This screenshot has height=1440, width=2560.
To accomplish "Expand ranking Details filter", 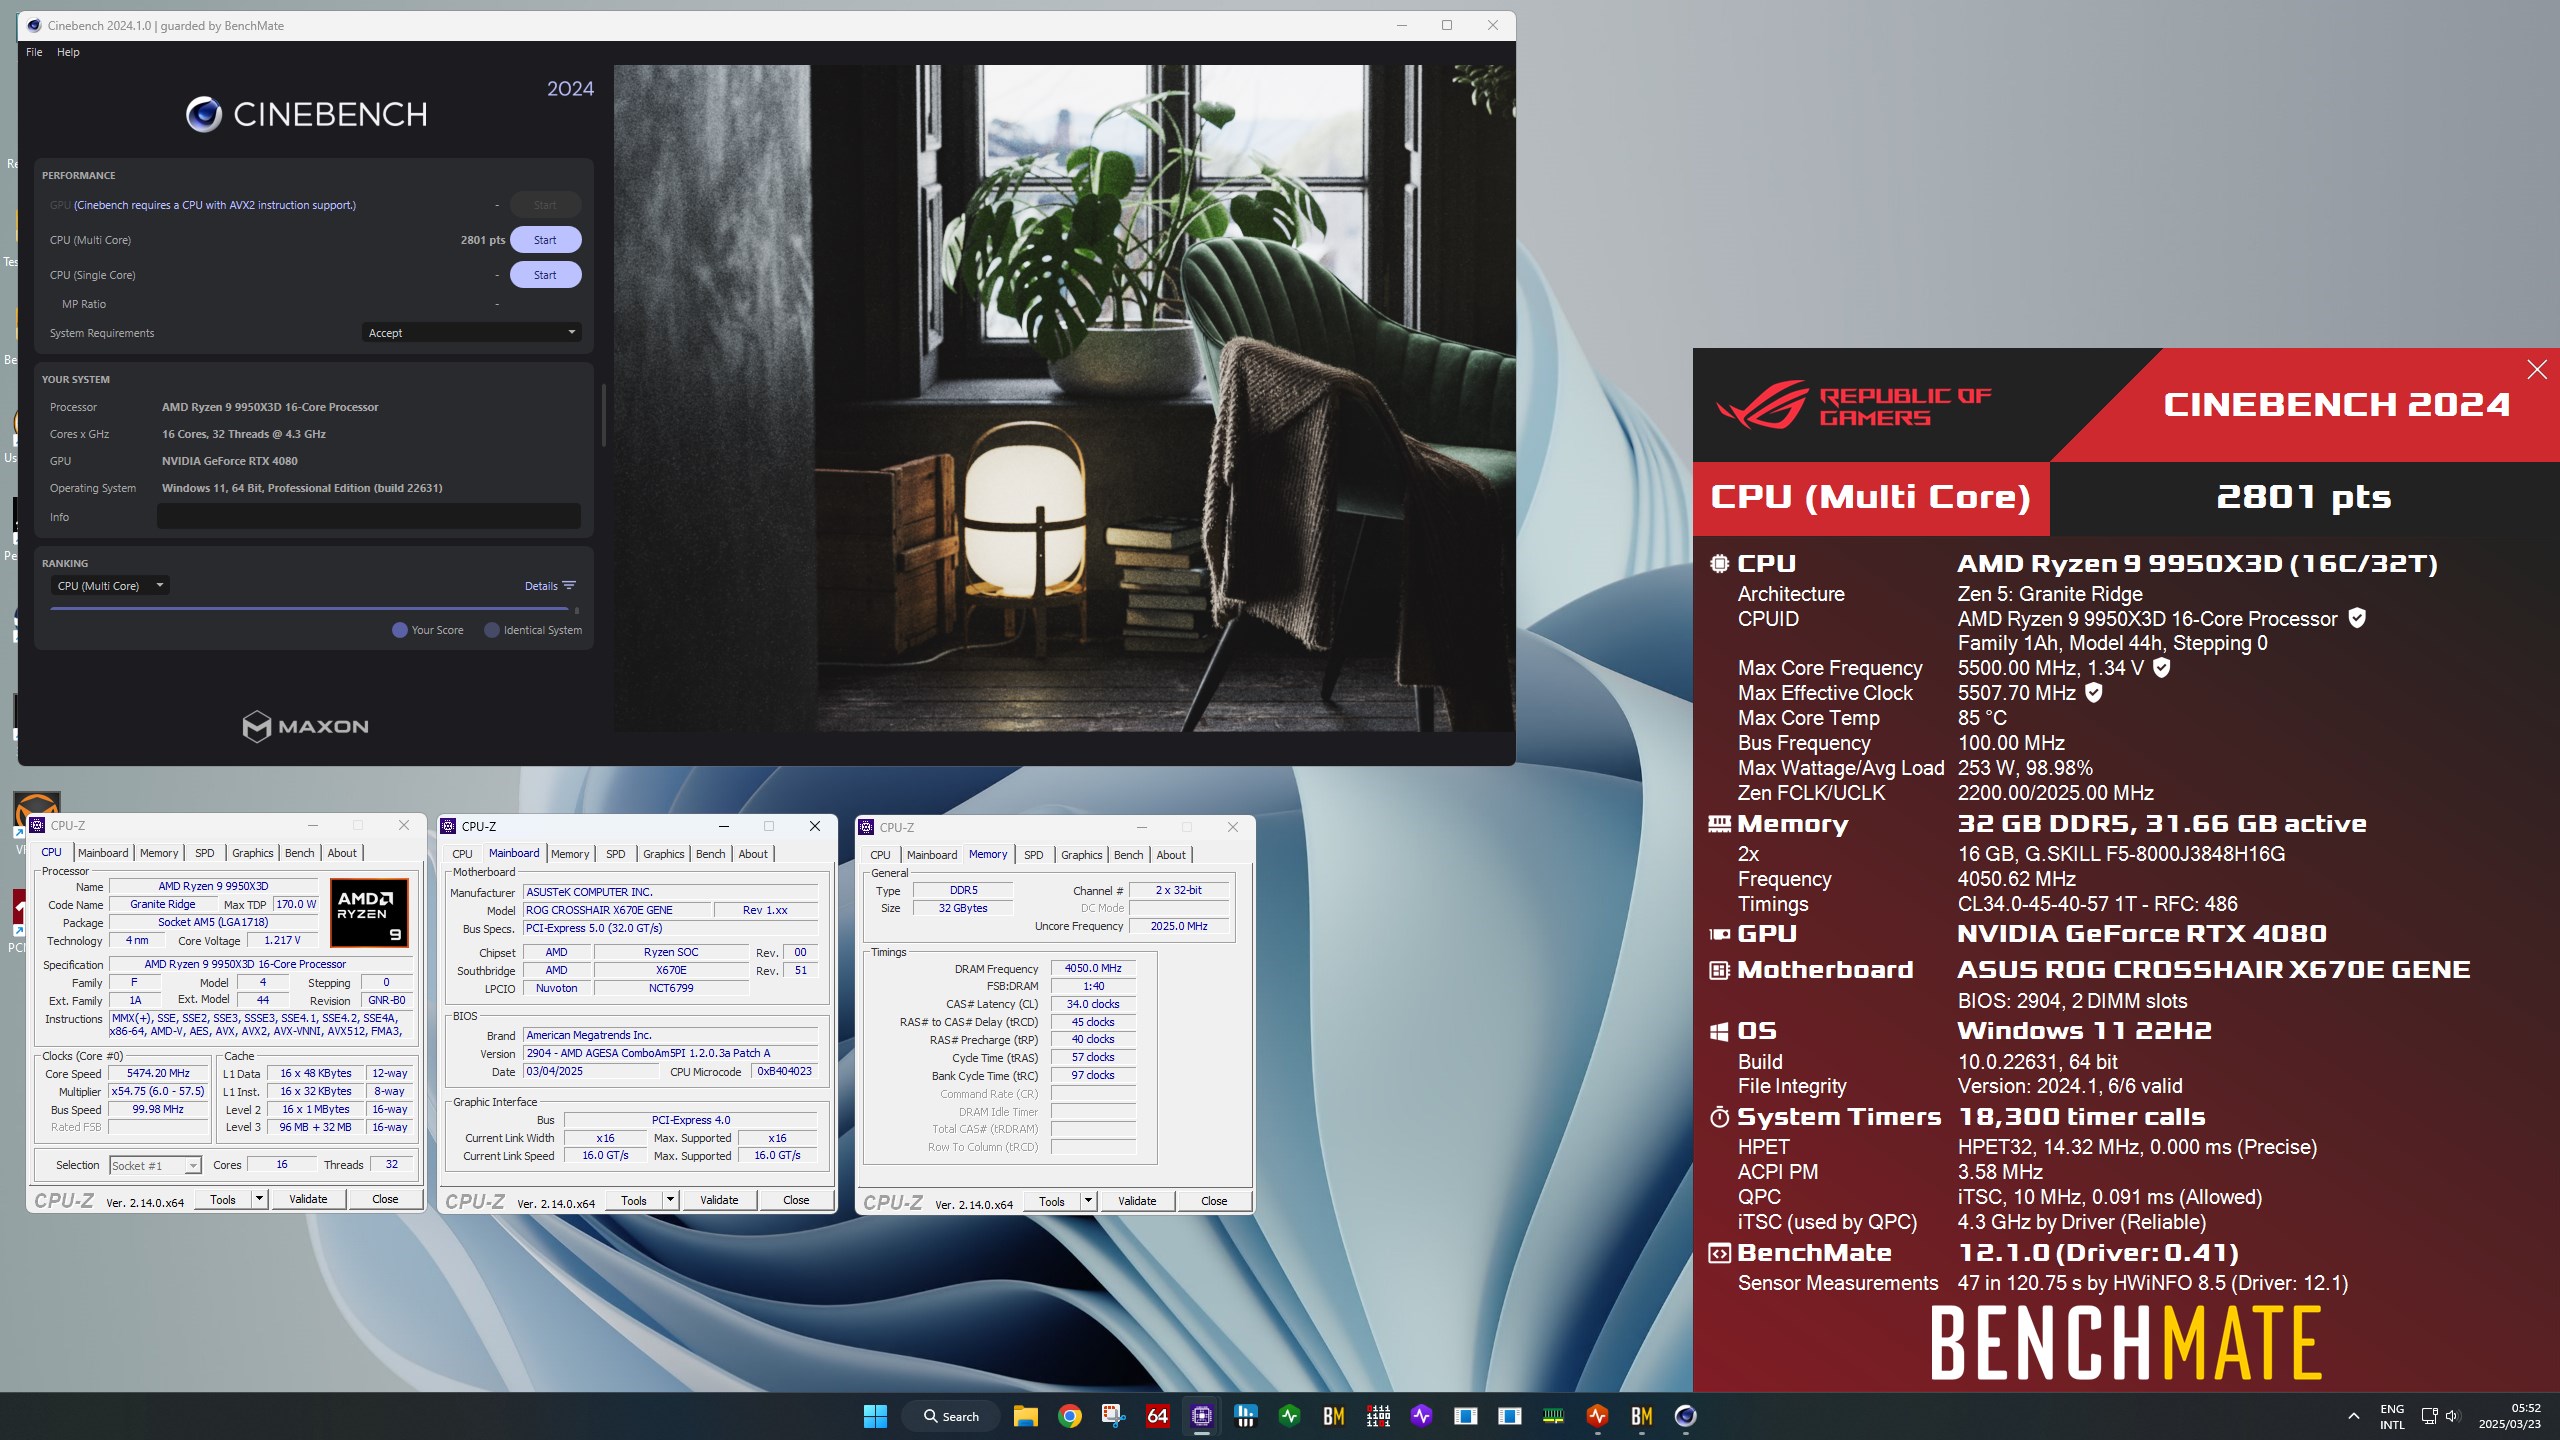I will [550, 586].
